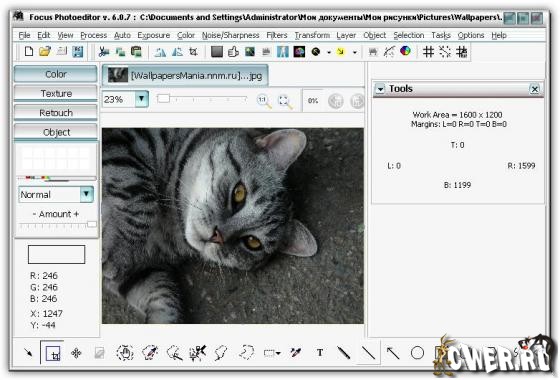560x380 pixels.
Task: Open the Normal blend mode dropdown
Action: click(86, 194)
